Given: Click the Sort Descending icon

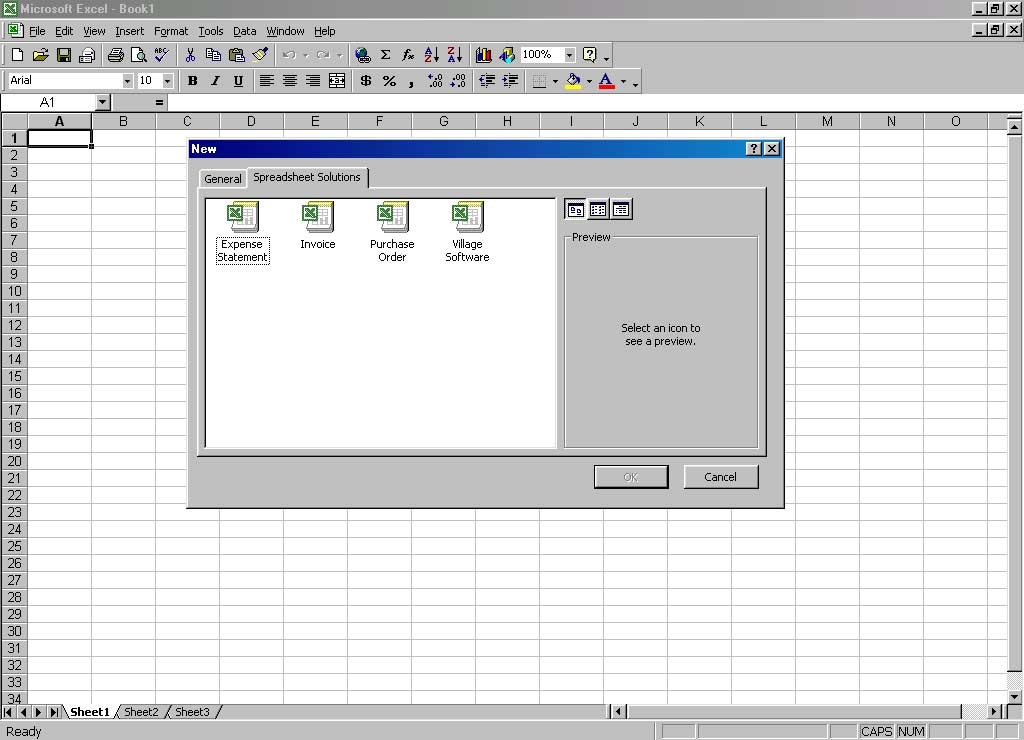Looking at the screenshot, I should [x=455, y=55].
